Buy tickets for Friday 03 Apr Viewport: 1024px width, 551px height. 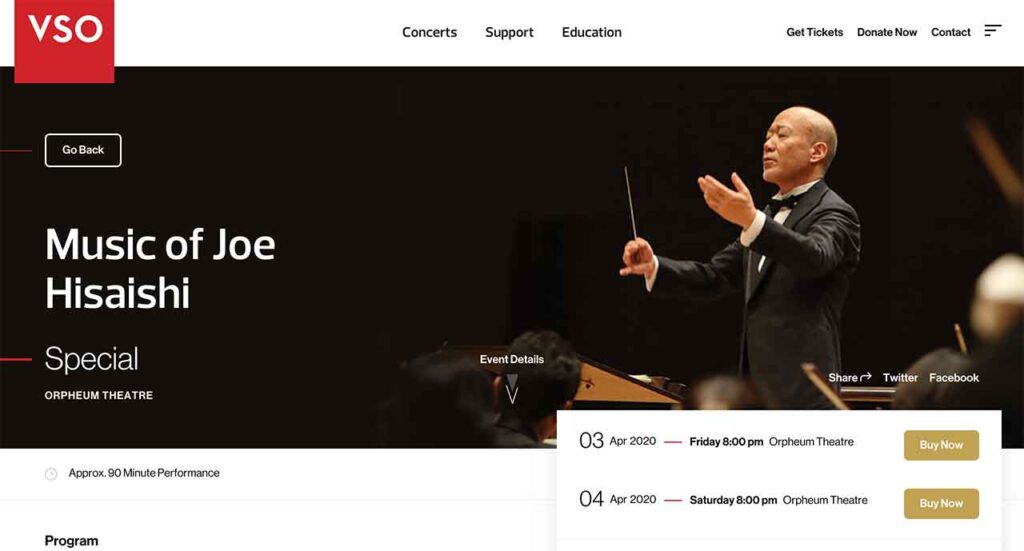(x=941, y=445)
